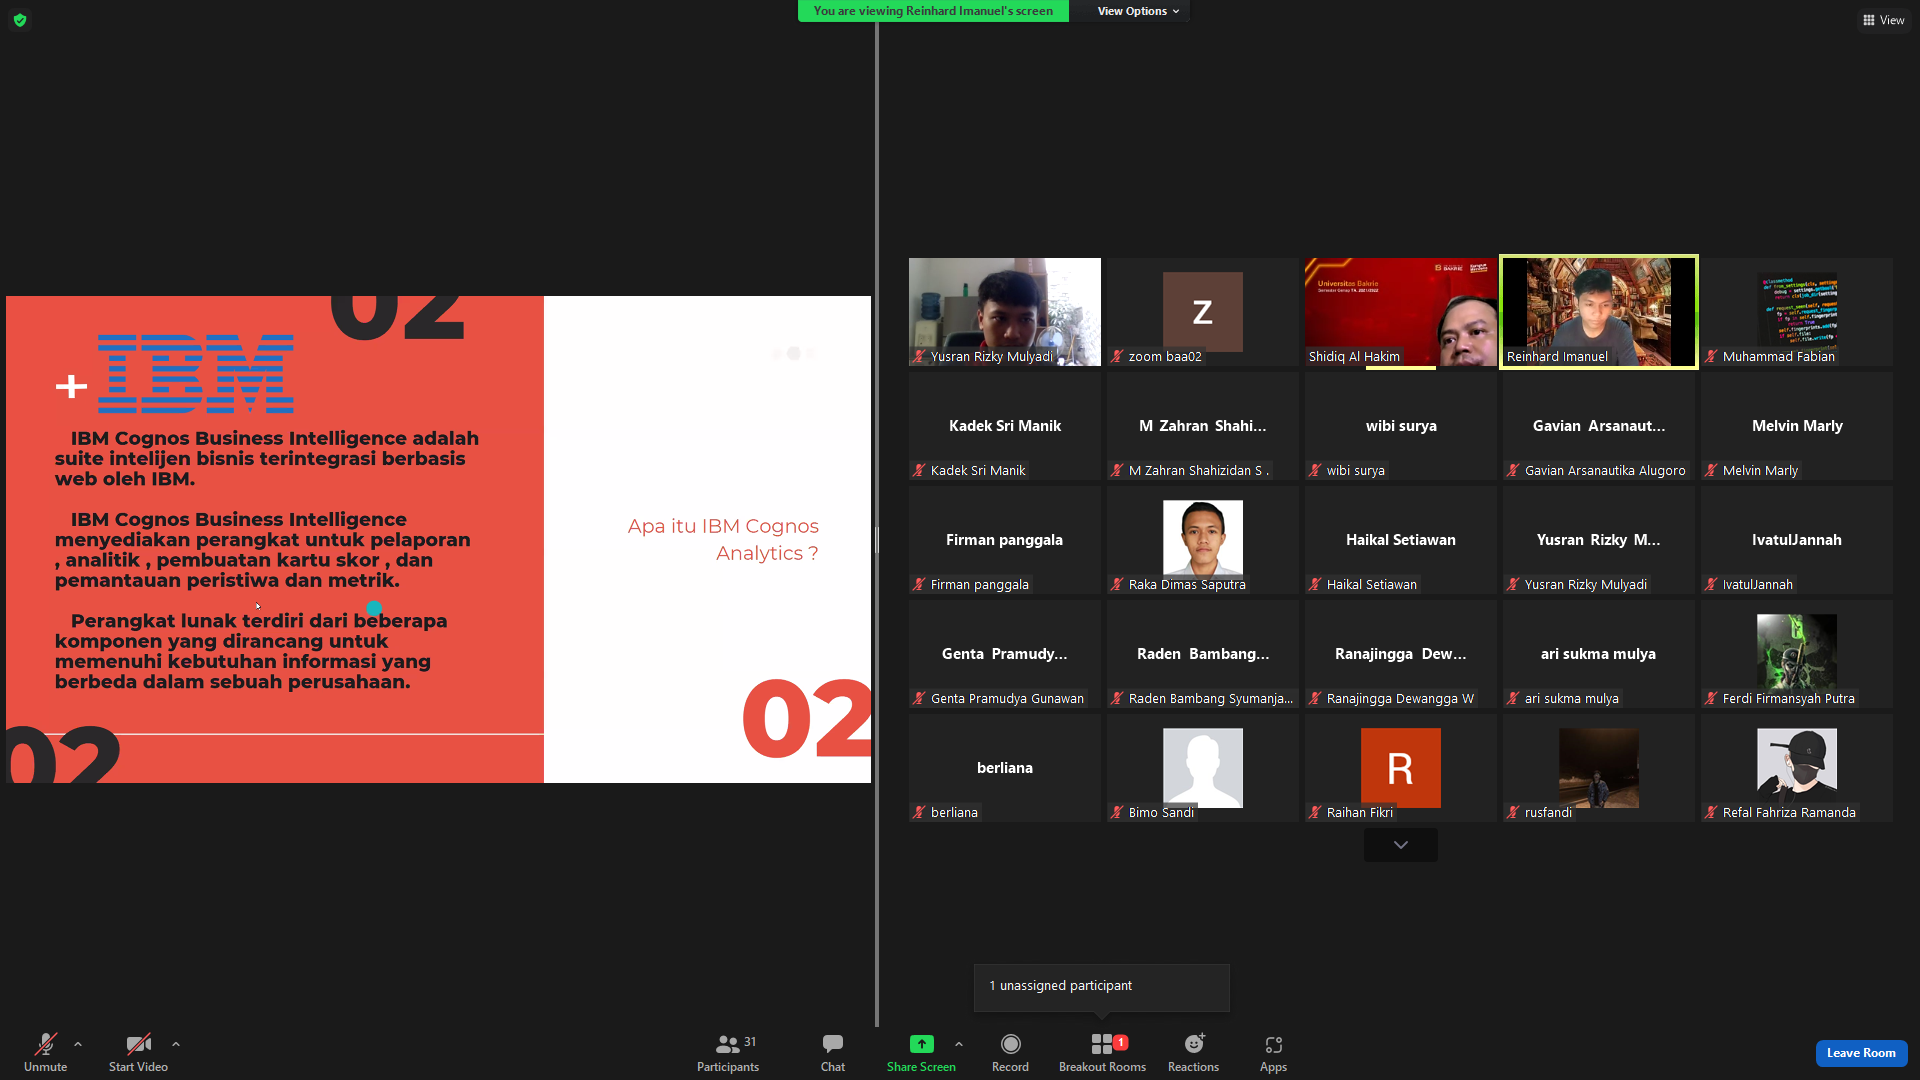1920x1080 pixels.
Task: Open Breakout Rooms
Action: 1102,1052
